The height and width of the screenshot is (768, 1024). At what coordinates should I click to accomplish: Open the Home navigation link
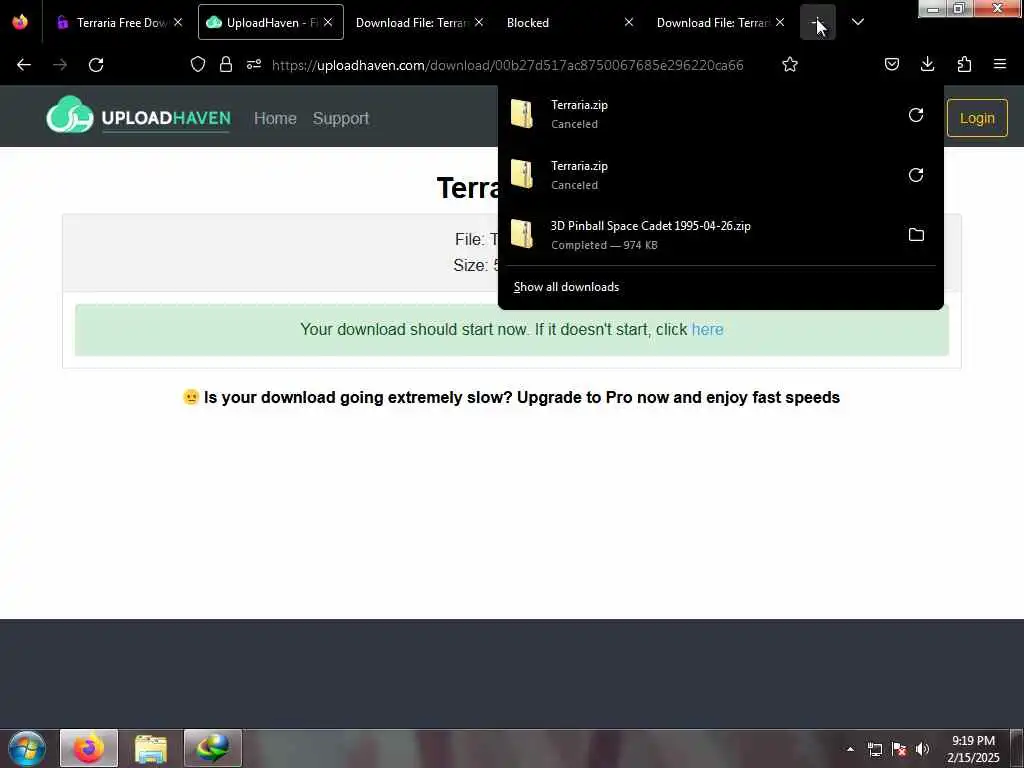[275, 118]
